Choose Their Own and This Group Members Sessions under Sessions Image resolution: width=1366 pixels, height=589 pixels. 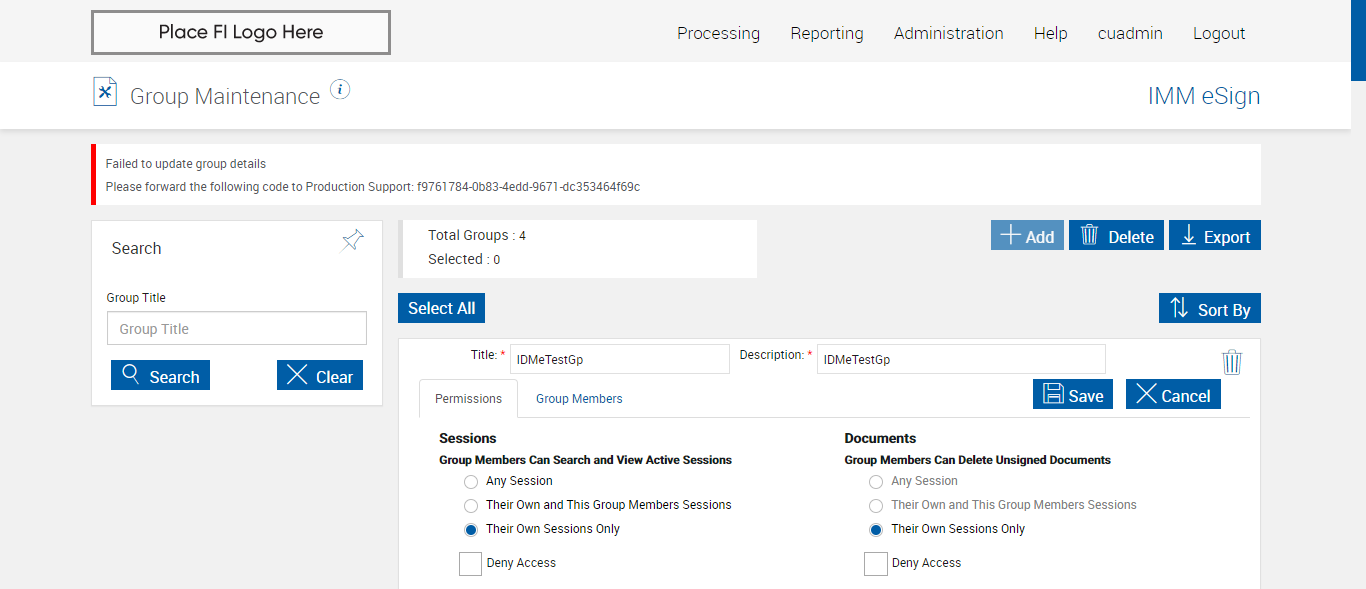coord(471,505)
